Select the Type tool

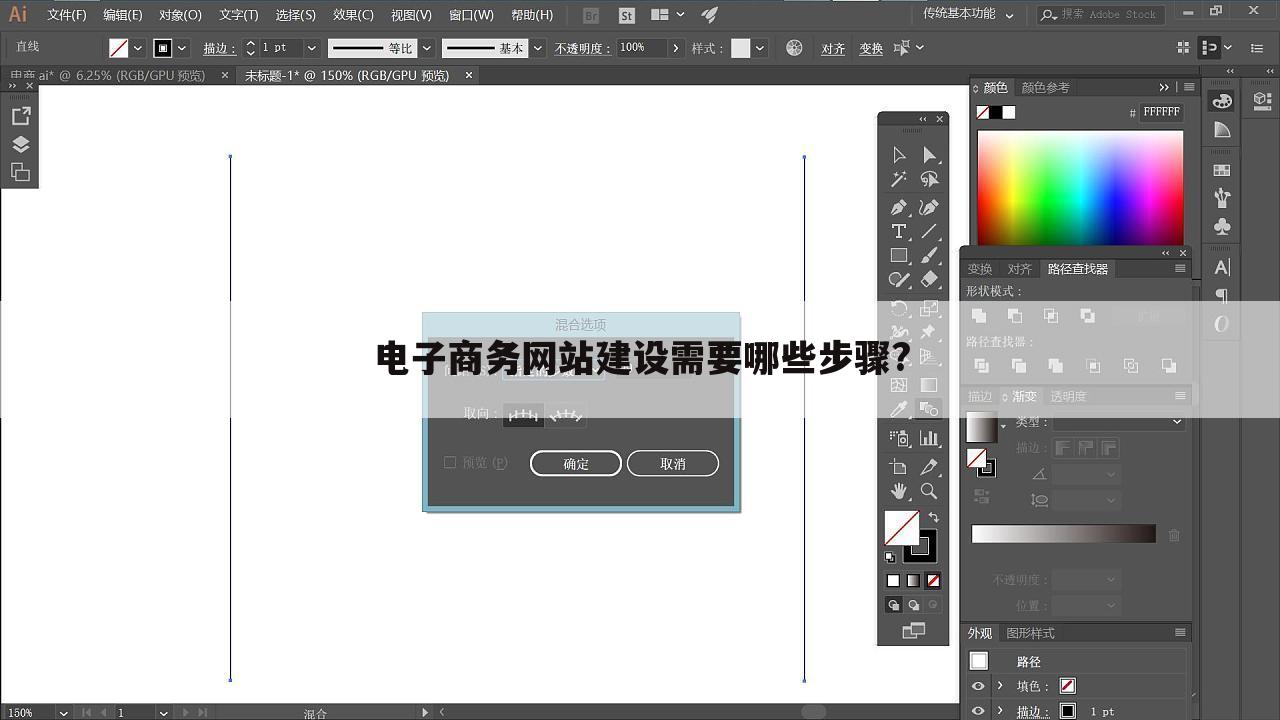pos(899,231)
